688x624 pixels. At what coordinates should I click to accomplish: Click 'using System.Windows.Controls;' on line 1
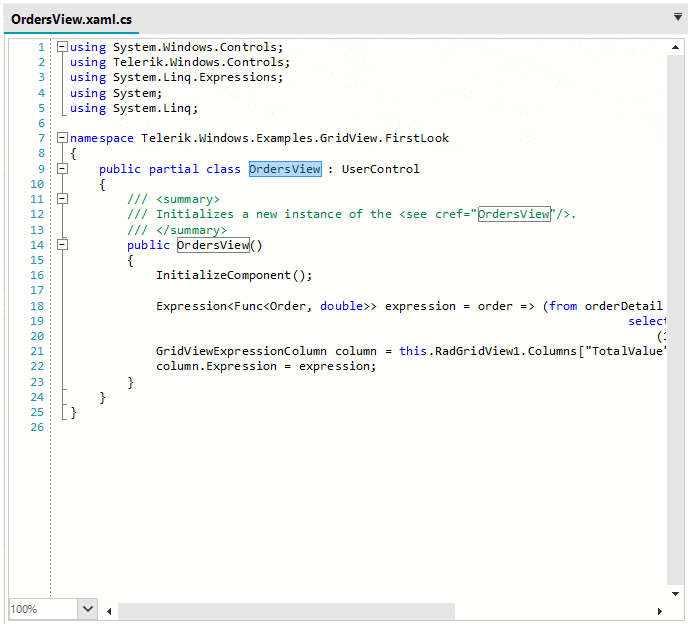coord(176,47)
